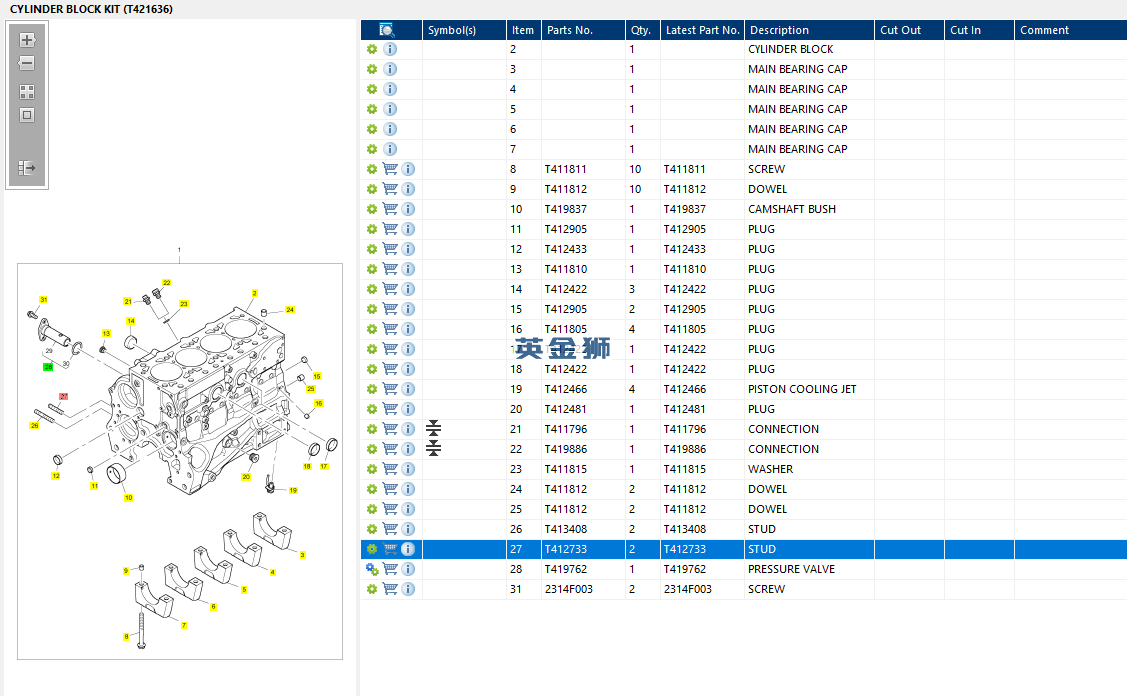Open info for selected STUD T412733 row
This screenshot has height=696, width=1127.
[408, 549]
